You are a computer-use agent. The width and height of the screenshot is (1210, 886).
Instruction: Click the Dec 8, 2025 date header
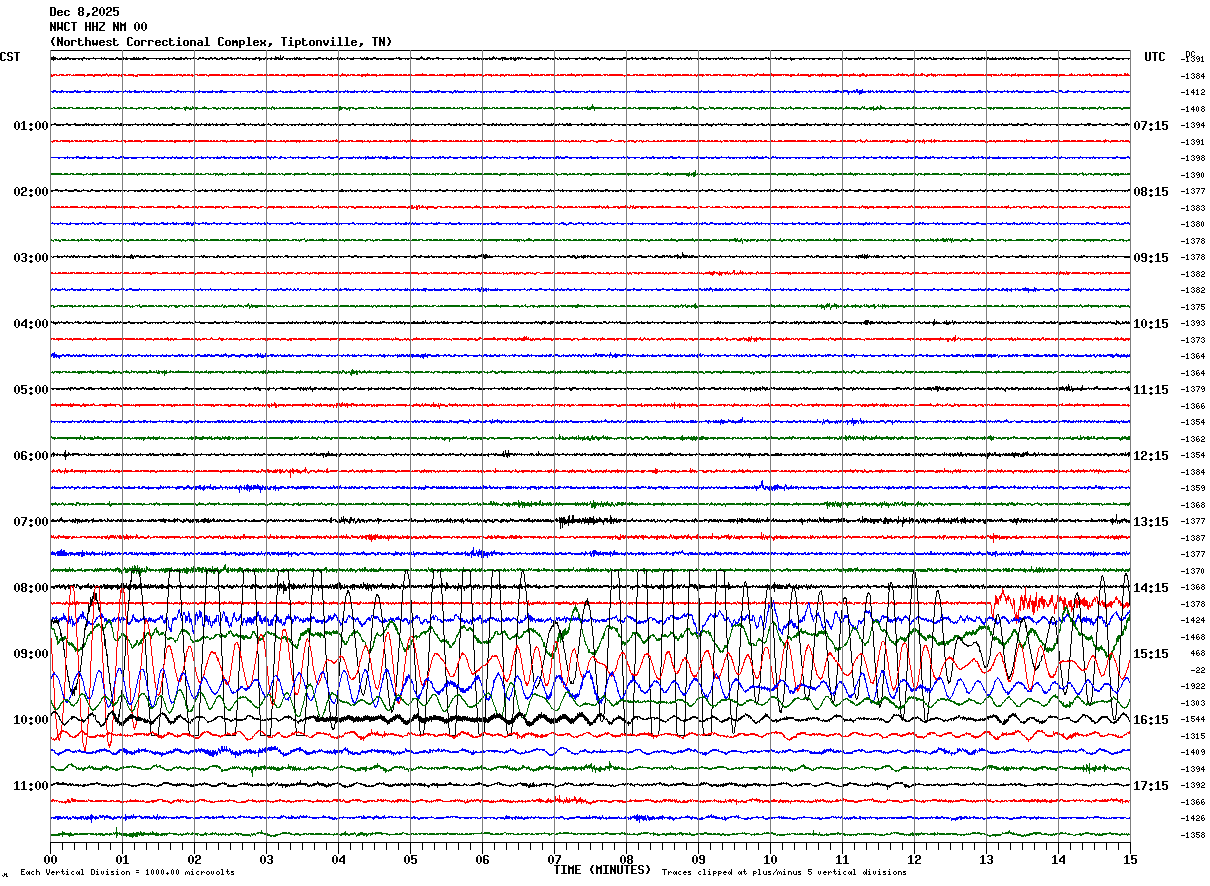84,12
